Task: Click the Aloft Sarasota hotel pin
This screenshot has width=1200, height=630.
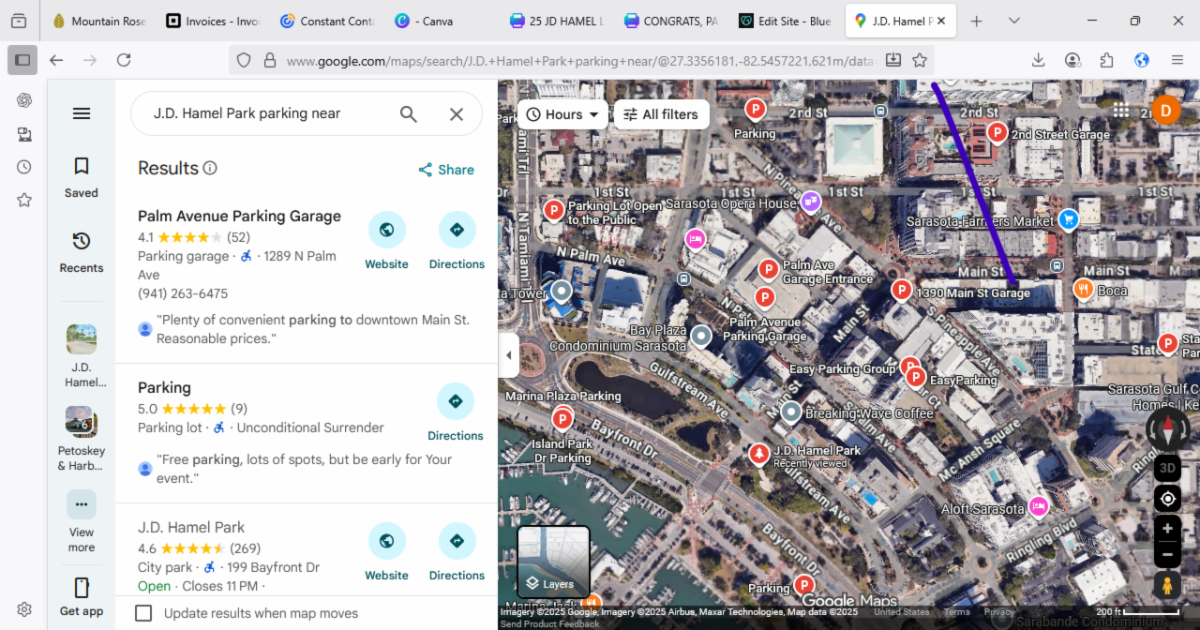Action: tap(1038, 506)
